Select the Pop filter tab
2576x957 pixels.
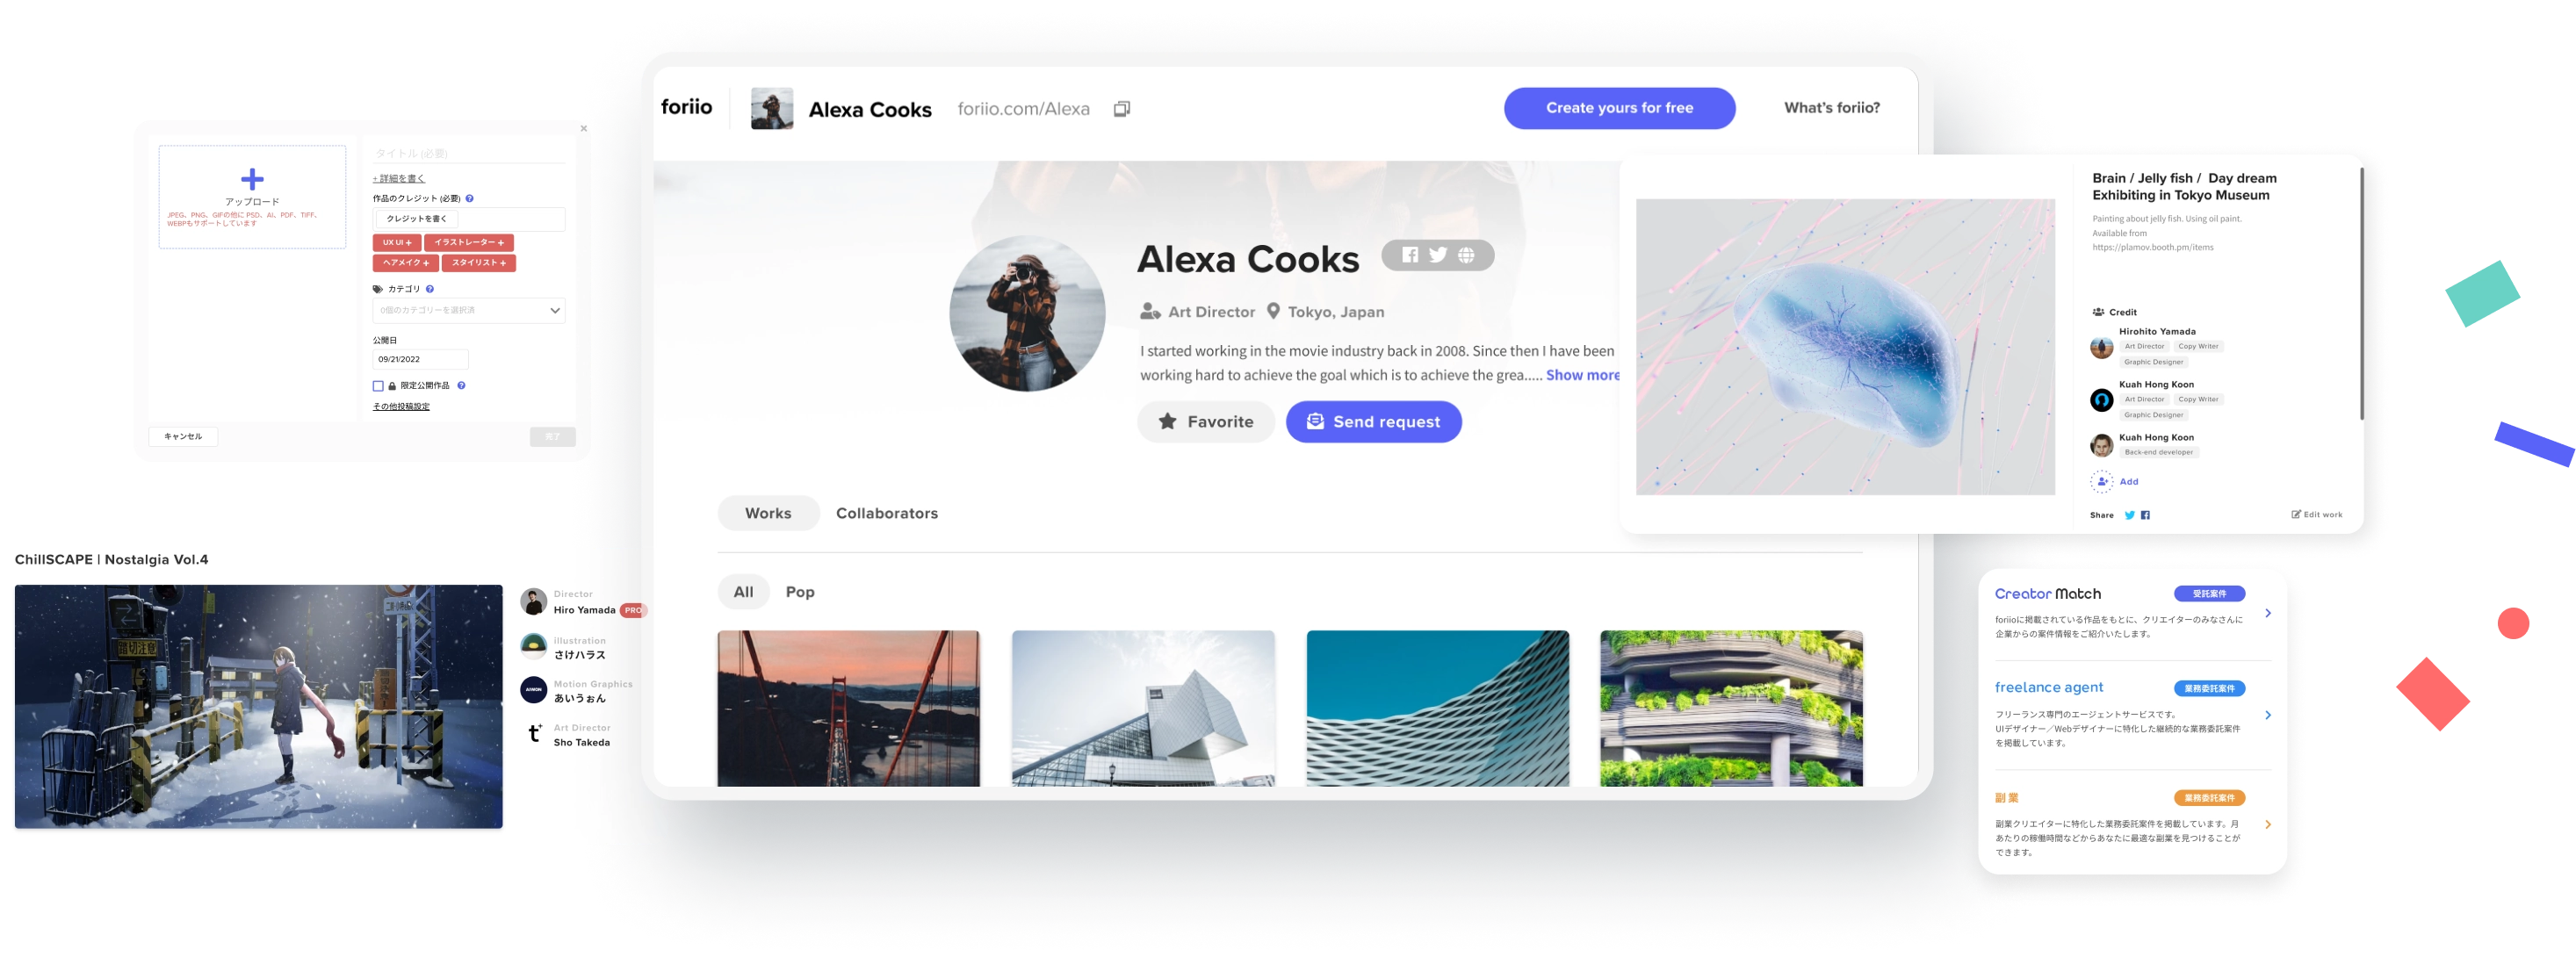800,592
